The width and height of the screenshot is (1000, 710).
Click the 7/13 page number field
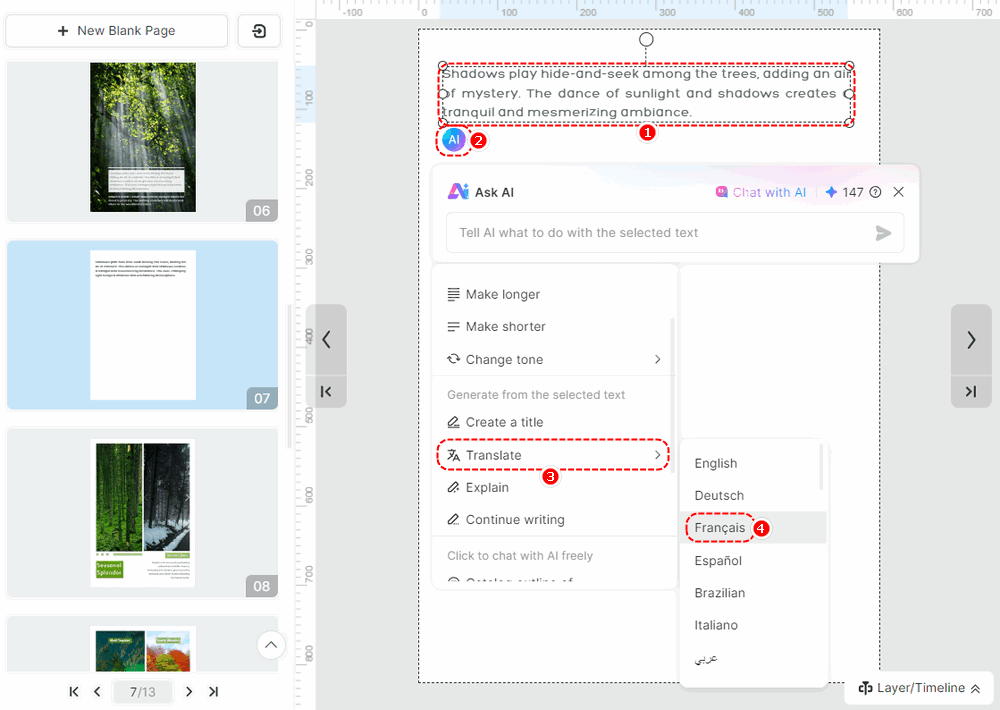pos(142,692)
